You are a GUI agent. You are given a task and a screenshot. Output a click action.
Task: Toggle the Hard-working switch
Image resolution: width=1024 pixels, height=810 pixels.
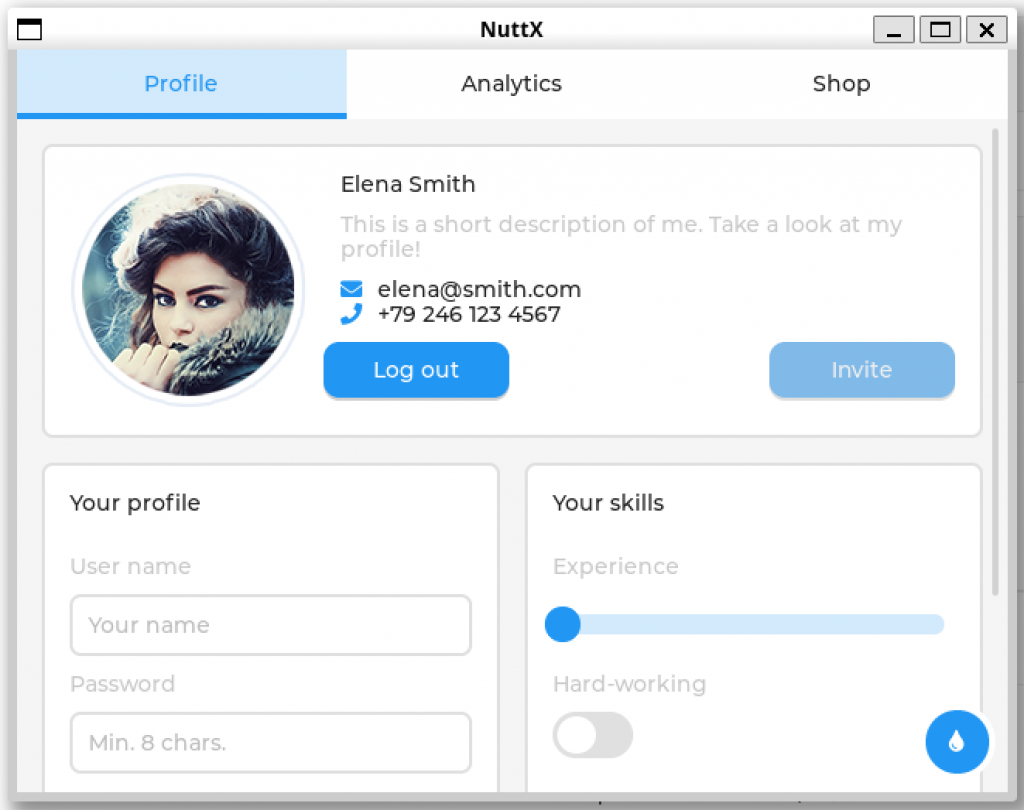[593, 736]
